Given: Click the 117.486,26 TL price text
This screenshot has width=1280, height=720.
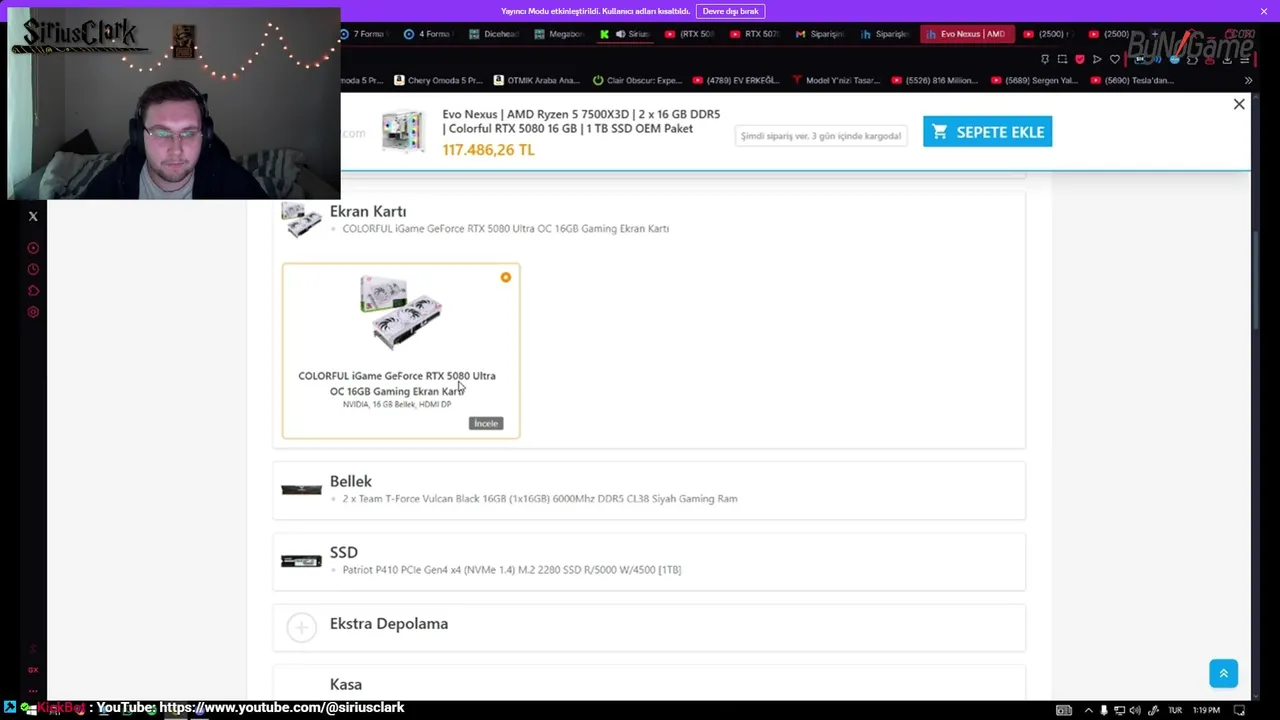Looking at the screenshot, I should pyautogui.click(x=488, y=150).
